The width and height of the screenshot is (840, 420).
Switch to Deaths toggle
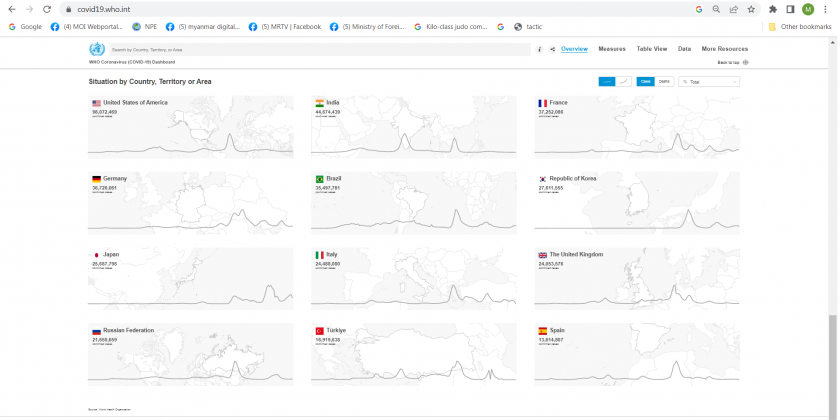tap(664, 81)
